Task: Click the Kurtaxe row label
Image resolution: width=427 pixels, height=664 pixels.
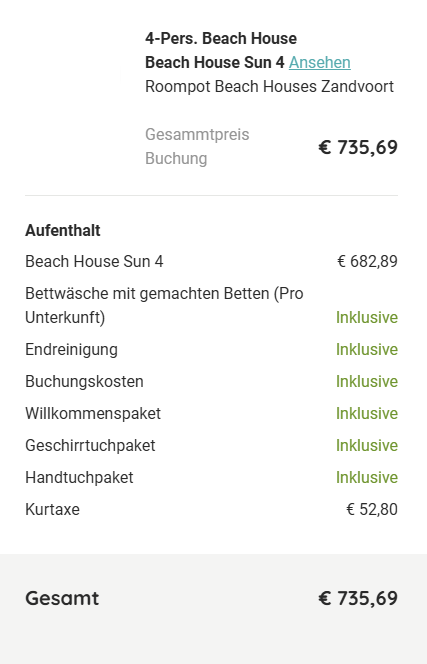Action: coord(53,509)
